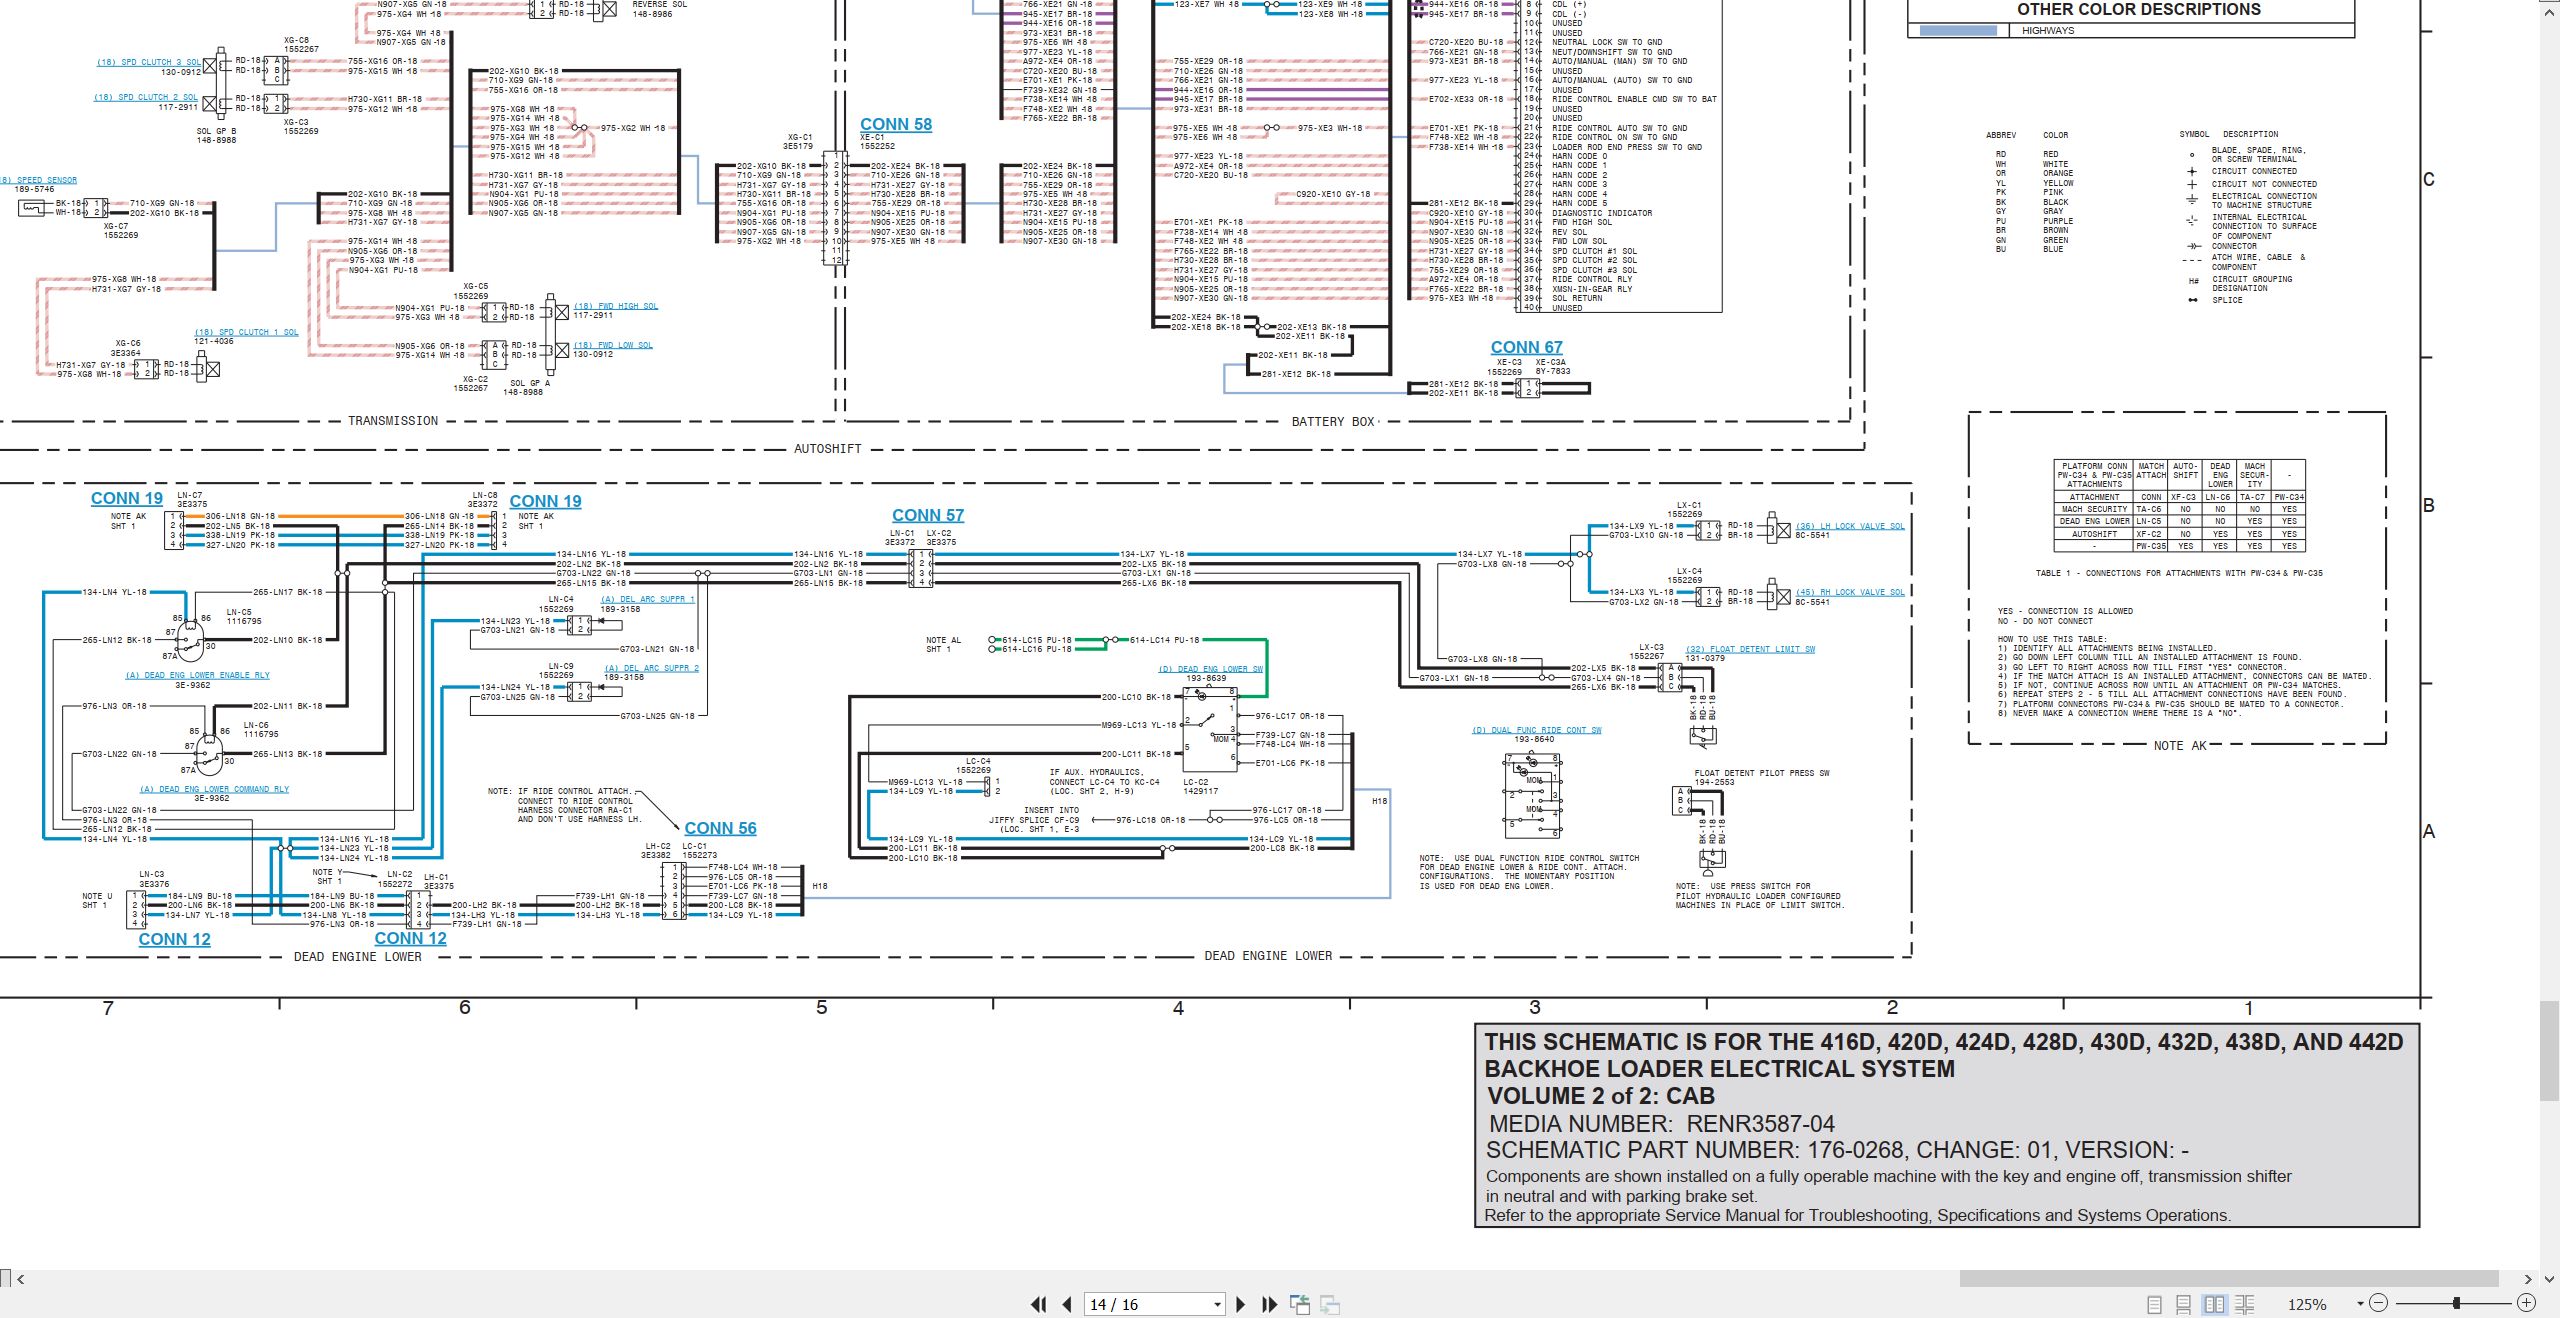2560x1318 pixels.
Task: Click the 125% zoom value
Action: 2307,1304
